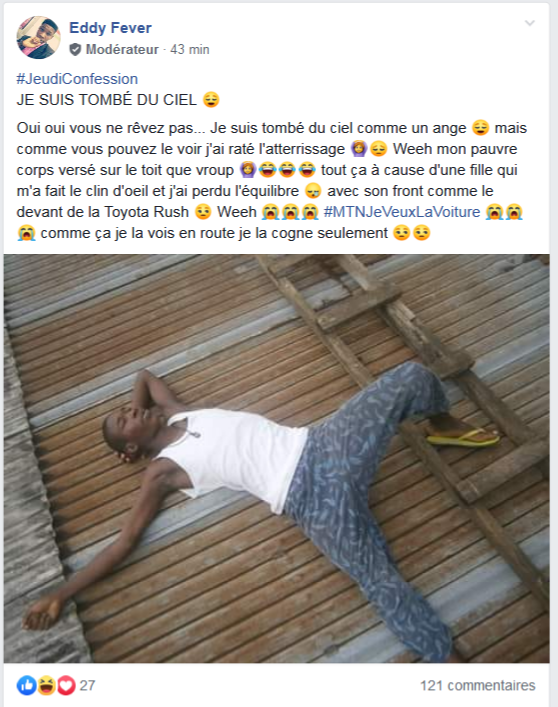Click the emoji after TOMBÉ DU CIEL

tap(211, 100)
